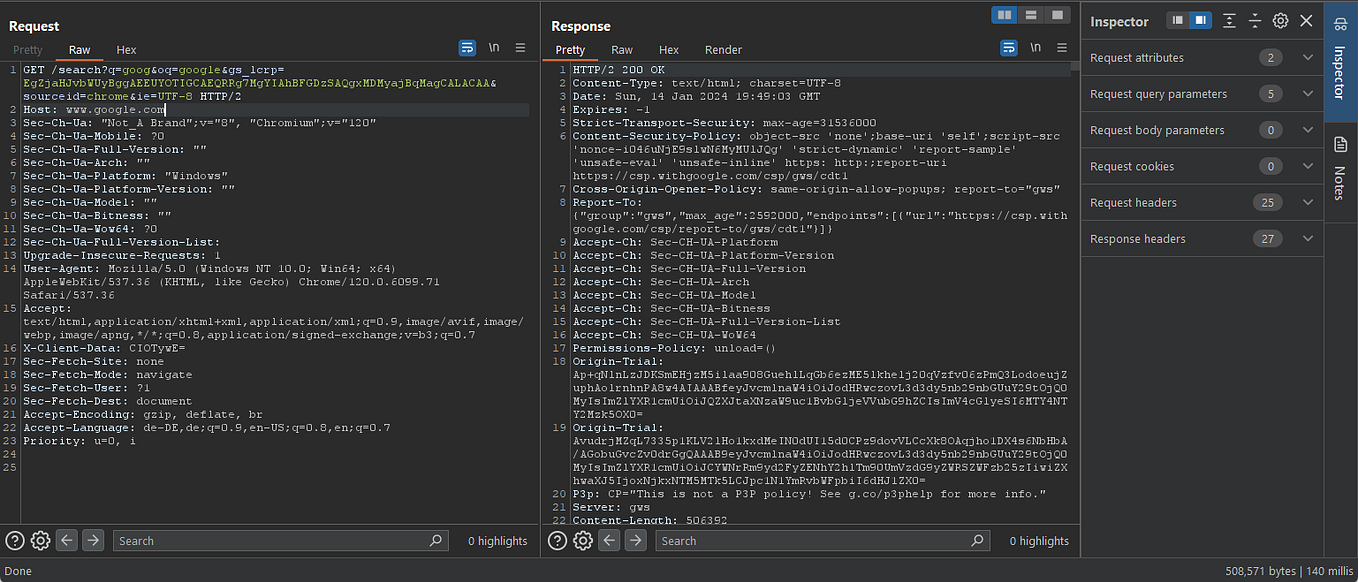Screen dimensions: 1358x582
Task: Open the Inspector panel settings gear
Action: point(1280,21)
